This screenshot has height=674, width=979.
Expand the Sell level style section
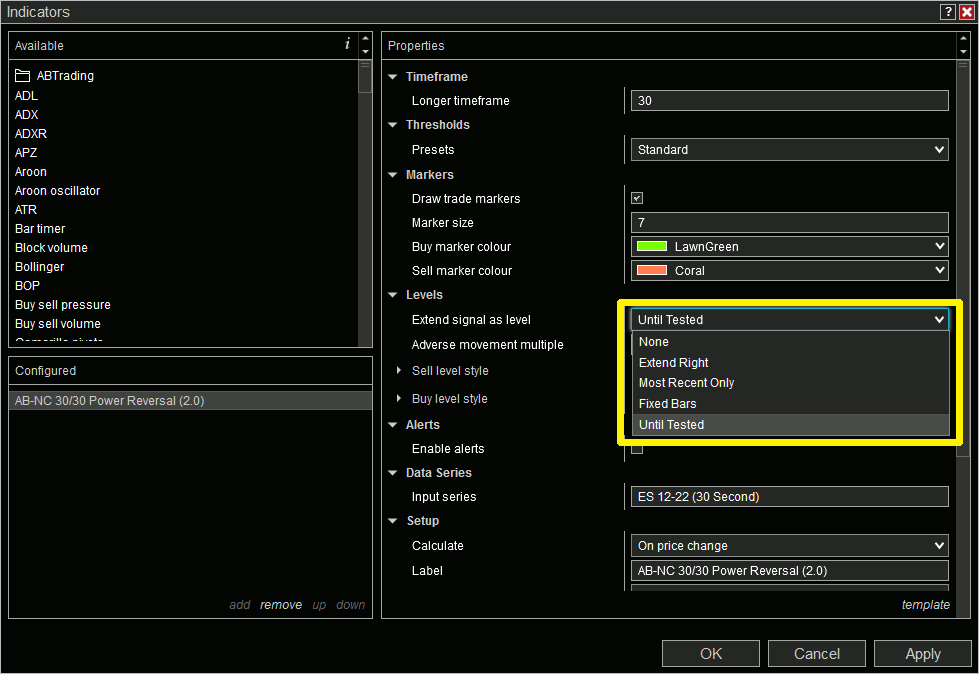(400, 370)
